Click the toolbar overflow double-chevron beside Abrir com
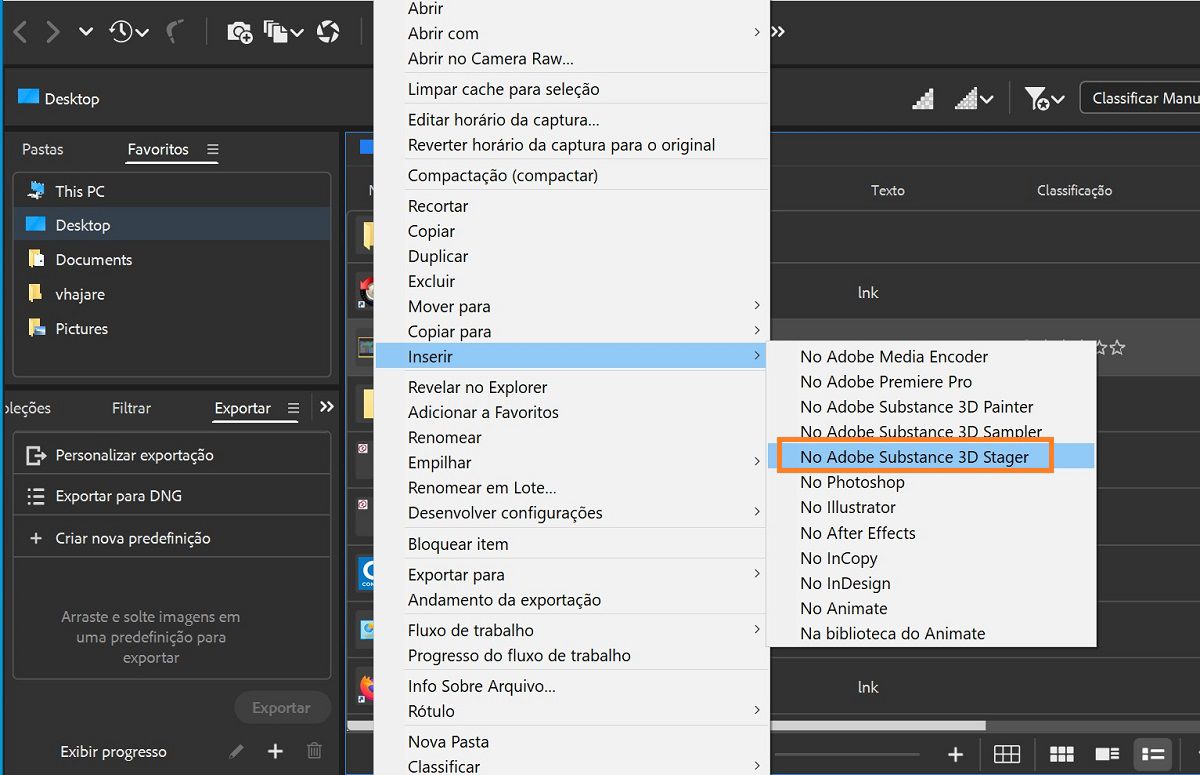The width and height of the screenshot is (1200, 775). pyautogui.click(x=777, y=32)
